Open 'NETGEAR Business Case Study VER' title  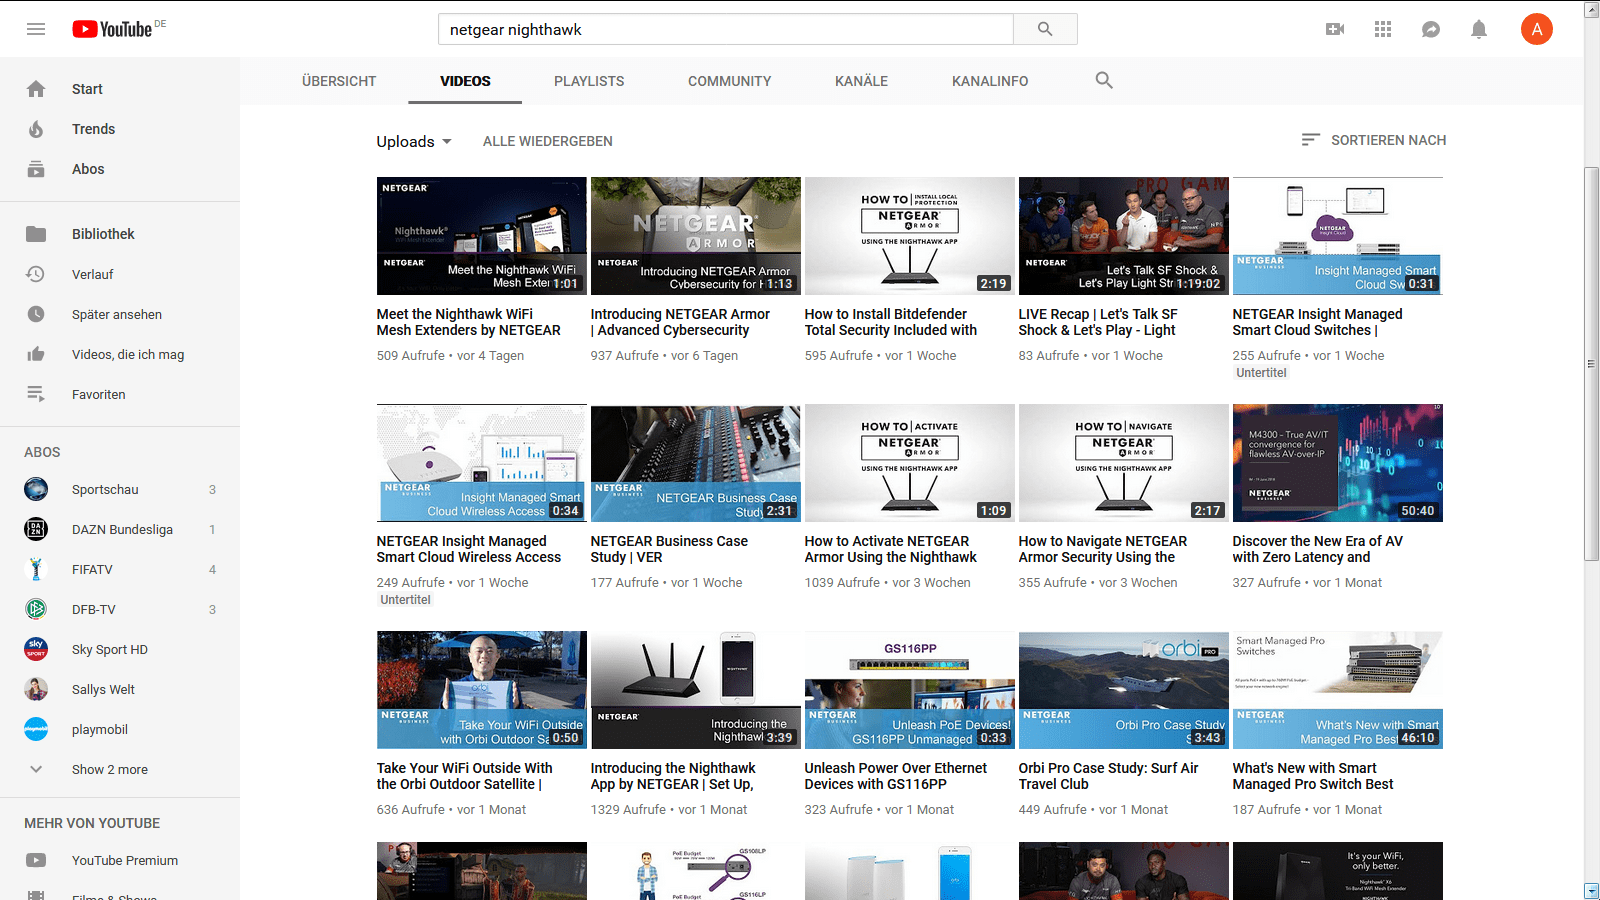(x=669, y=549)
